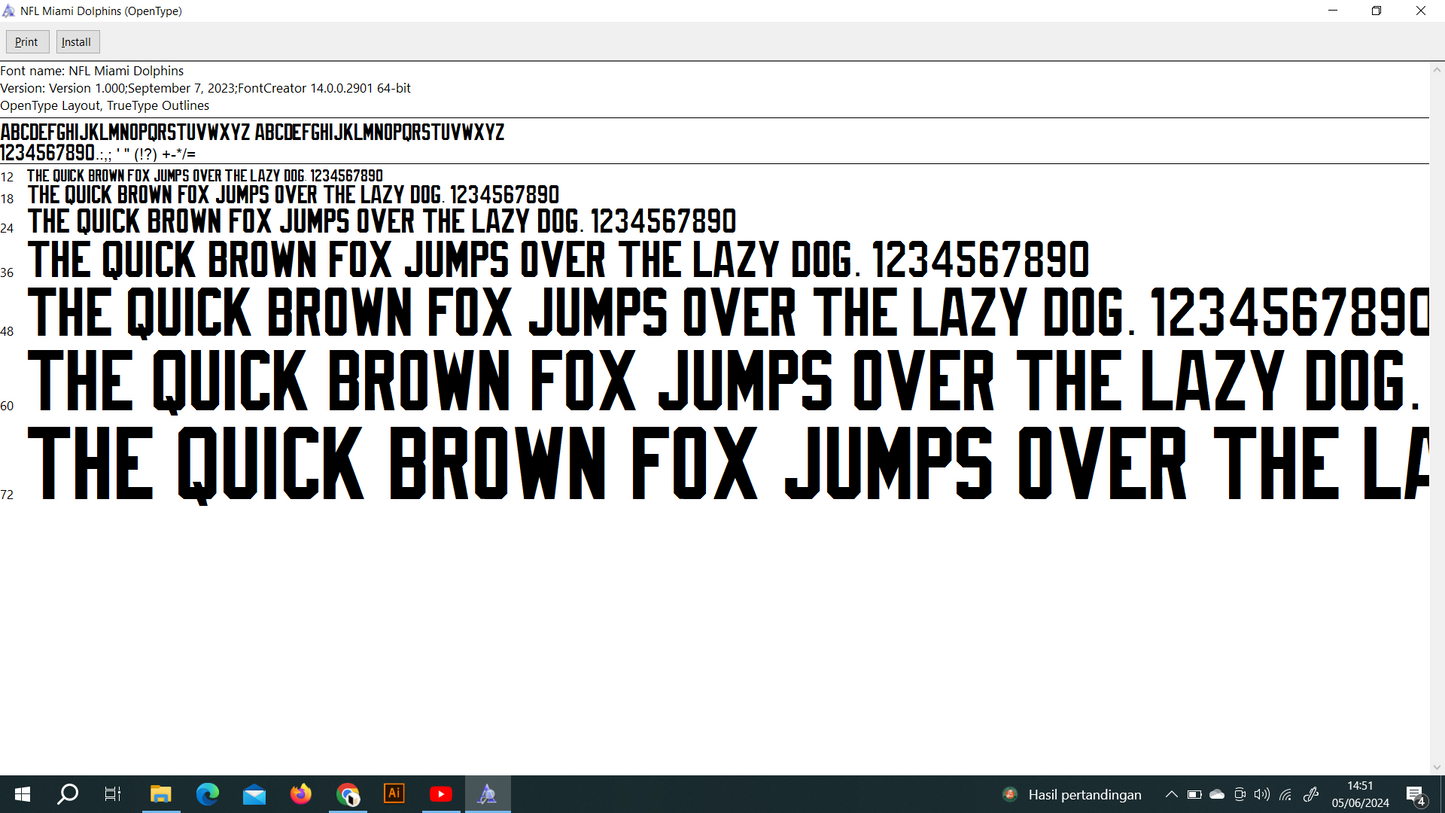Open Microsoft Edge browser

click(208, 794)
